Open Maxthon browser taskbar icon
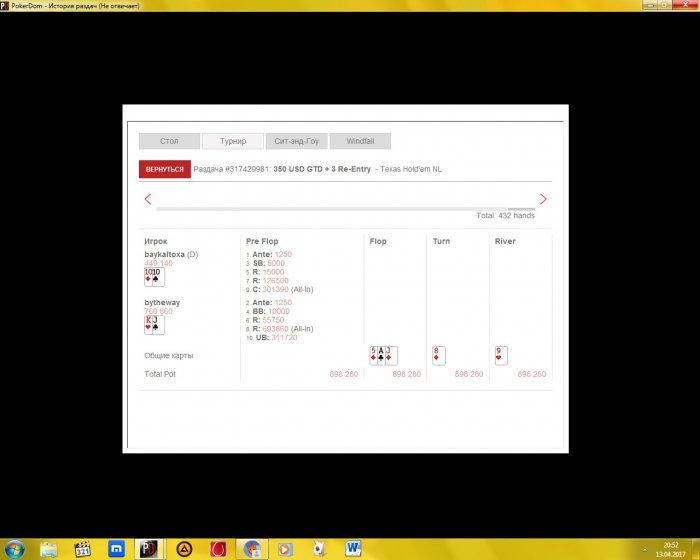The height and width of the screenshot is (560, 700). 117,549
